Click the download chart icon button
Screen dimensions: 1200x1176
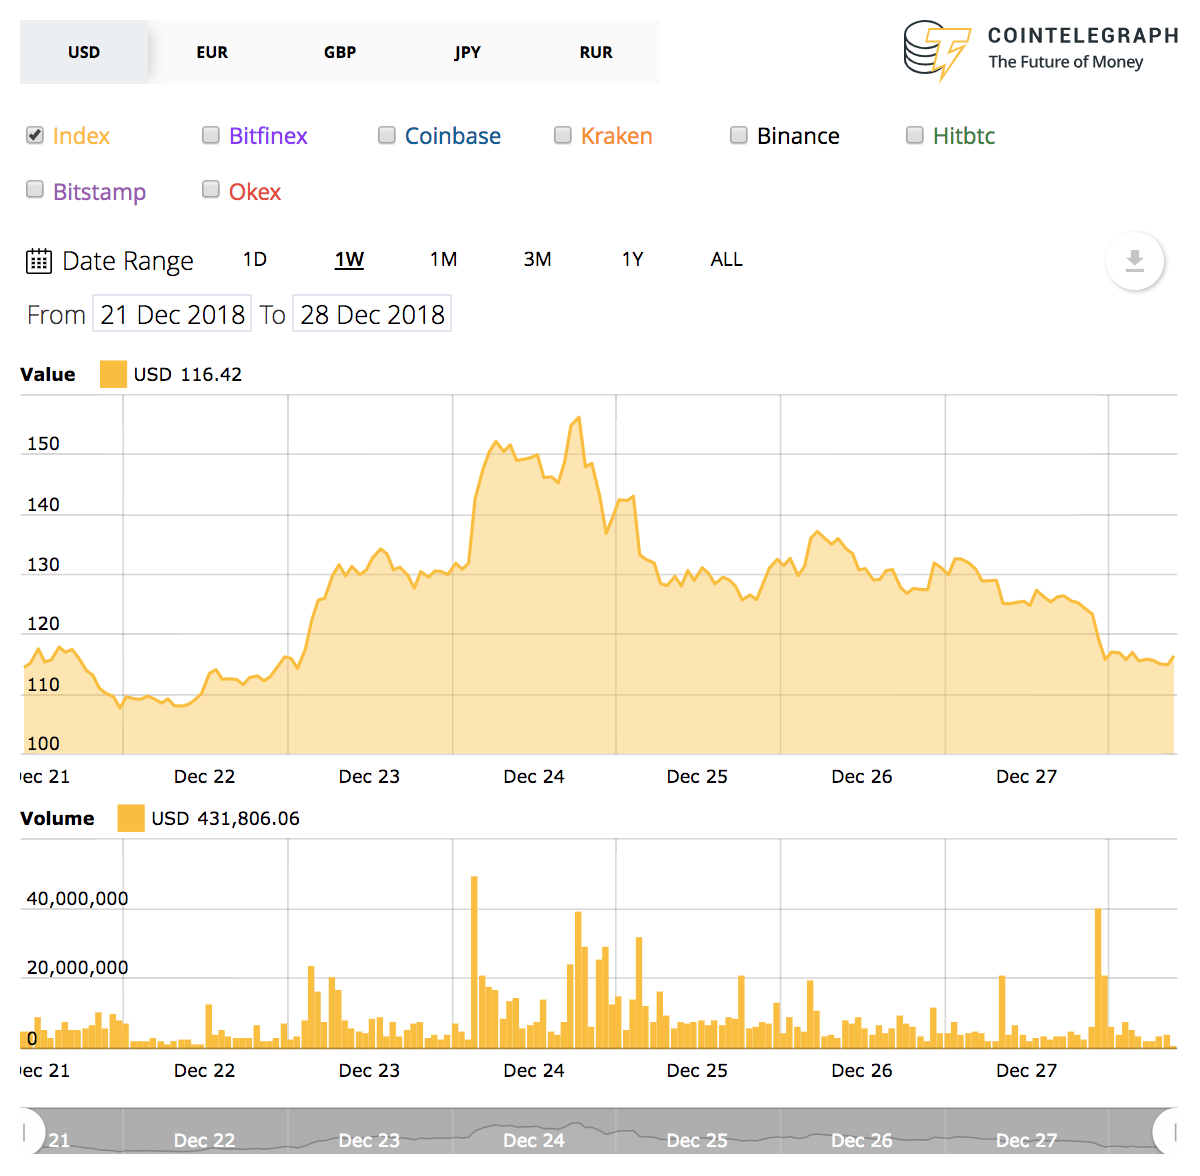coord(1134,261)
